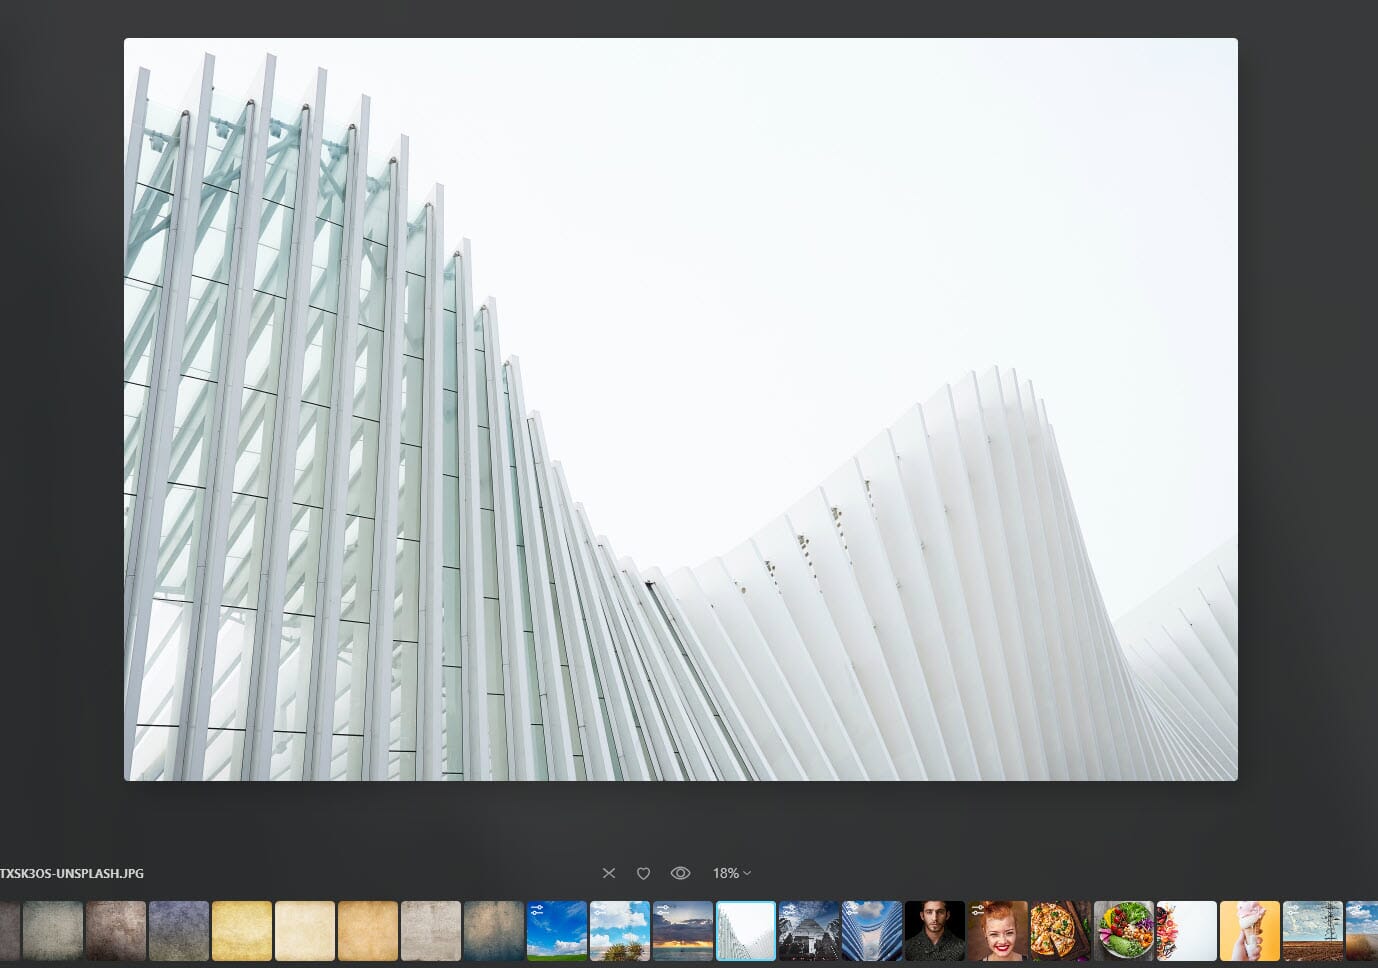Select the salad bowl thumbnail

(x=1124, y=931)
